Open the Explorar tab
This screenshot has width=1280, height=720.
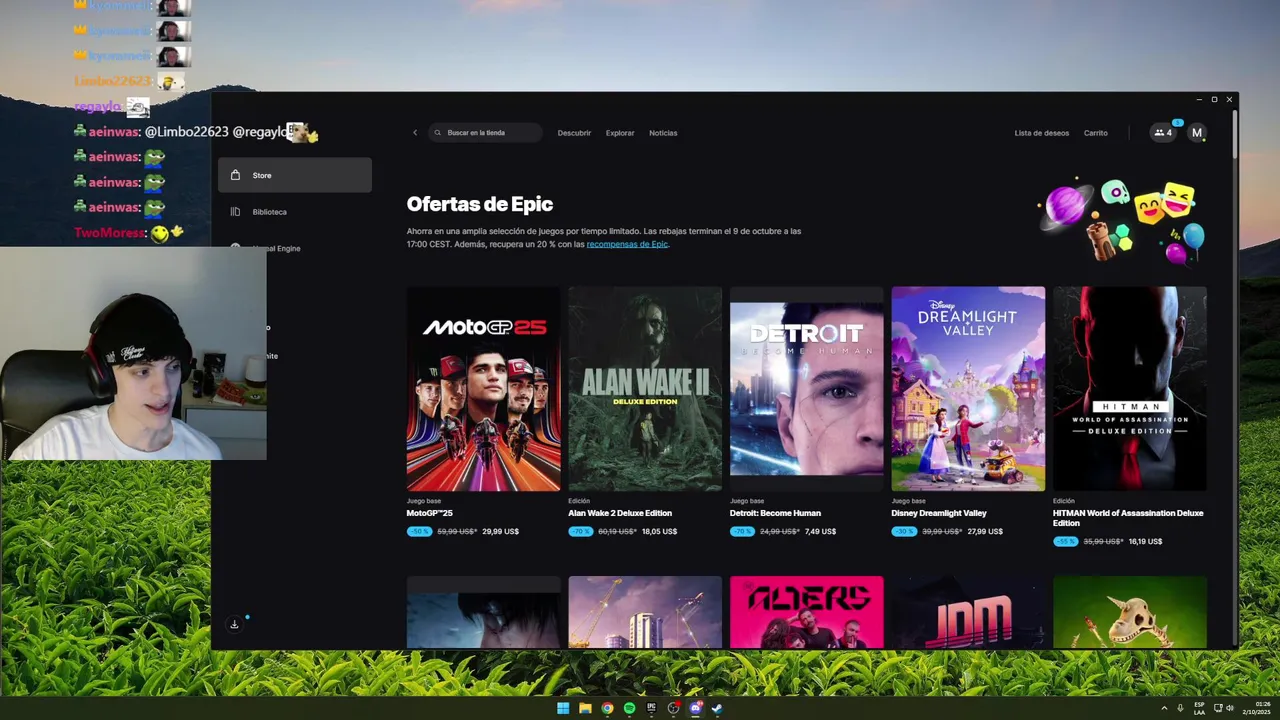pyautogui.click(x=620, y=133)
